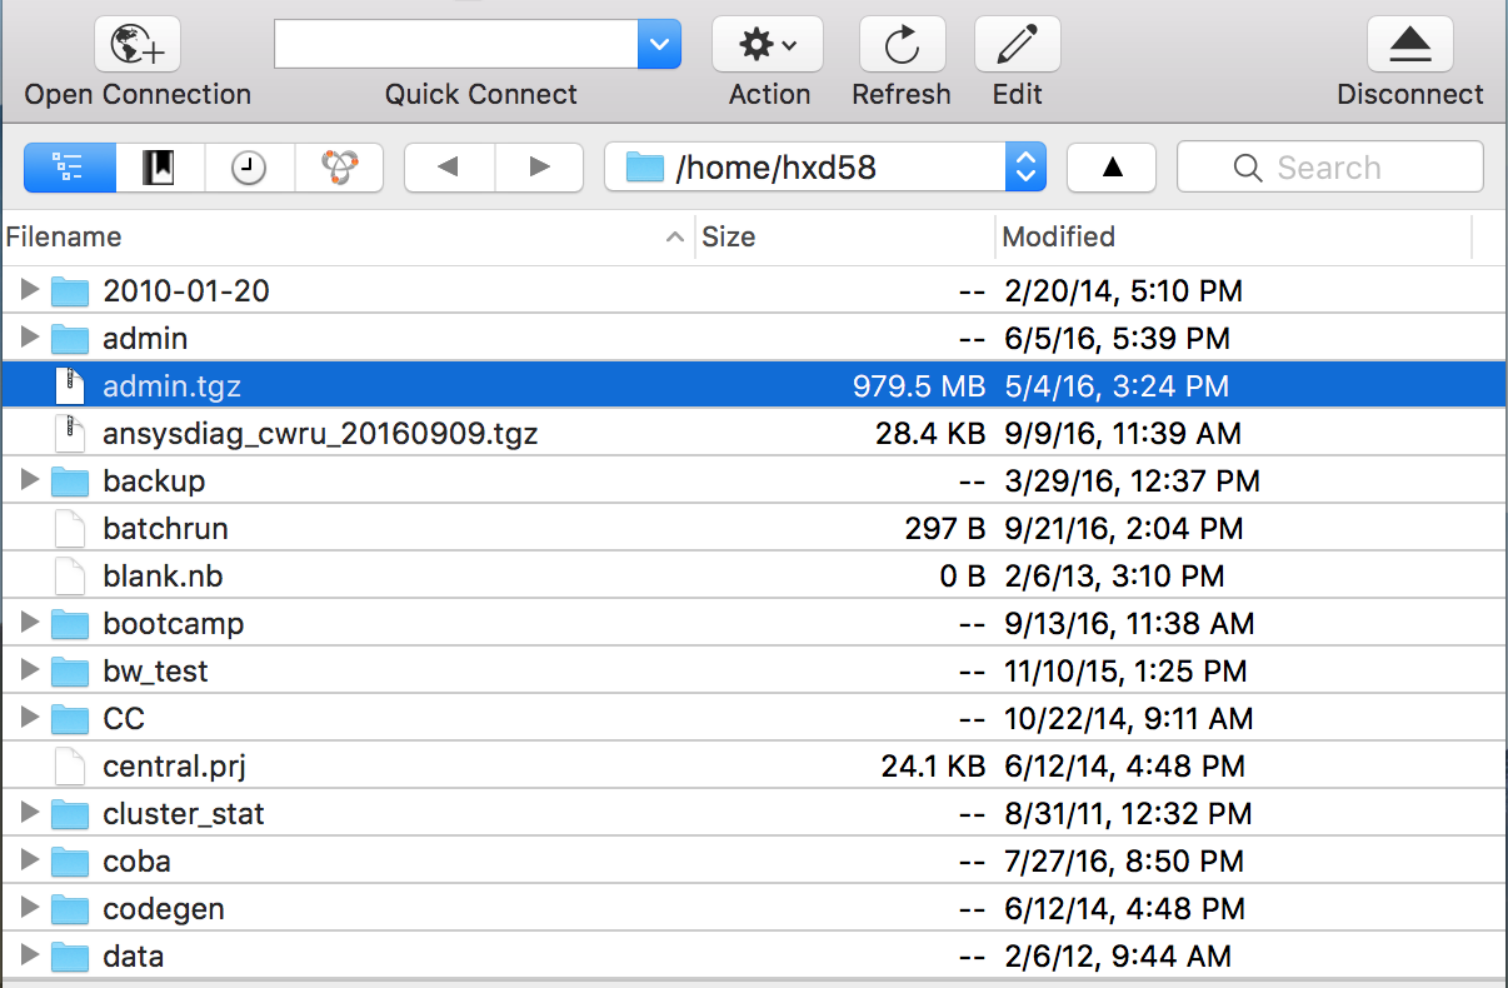Click modified date 8/31/11, 12:32 PM
This screenshot has width=1508, height=988.
point(1128,814)
